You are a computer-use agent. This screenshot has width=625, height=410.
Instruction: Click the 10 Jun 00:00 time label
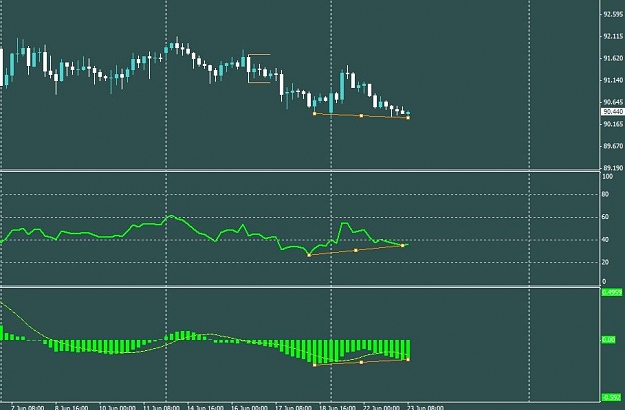pos(117,407)
